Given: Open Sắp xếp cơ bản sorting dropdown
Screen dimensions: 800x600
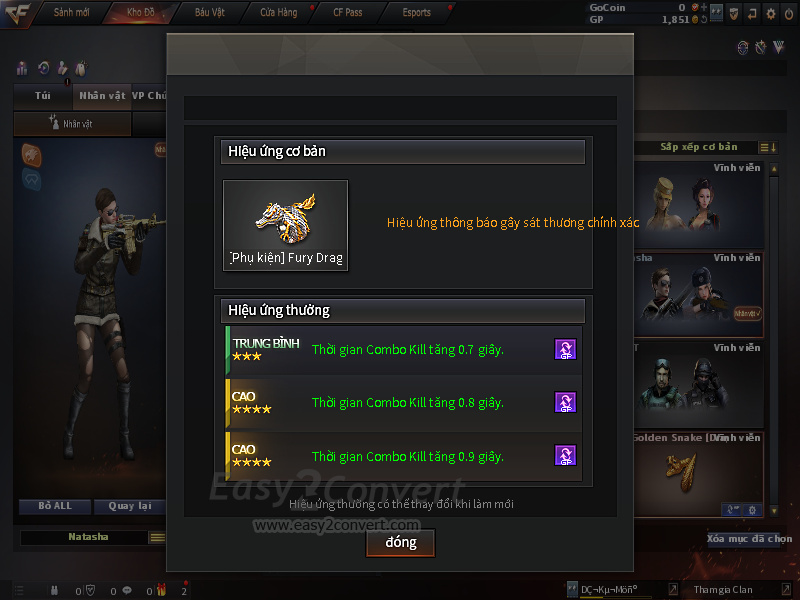Looking at the screenshot, I should 698,147.
